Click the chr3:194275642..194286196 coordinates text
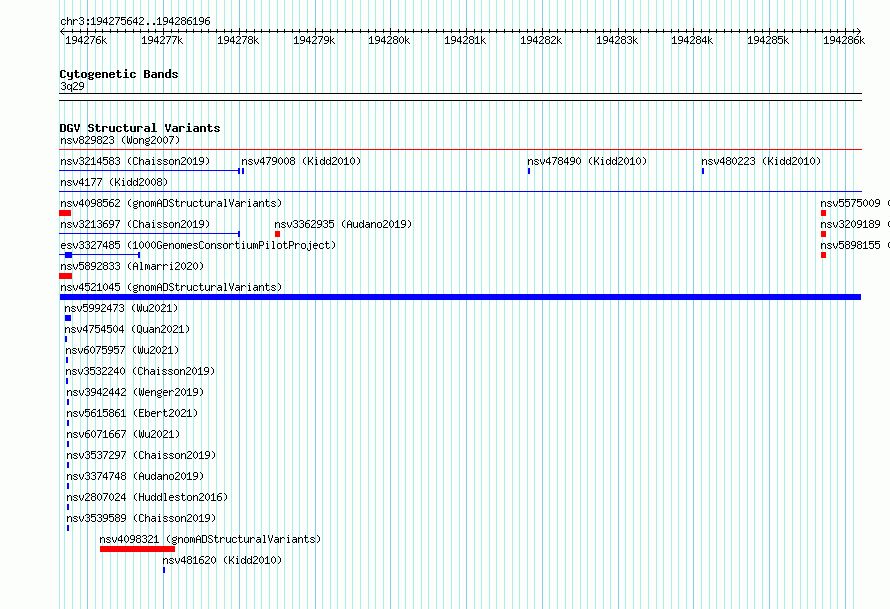The height and width of the screenshot is (609, 890). coord(135,21)
